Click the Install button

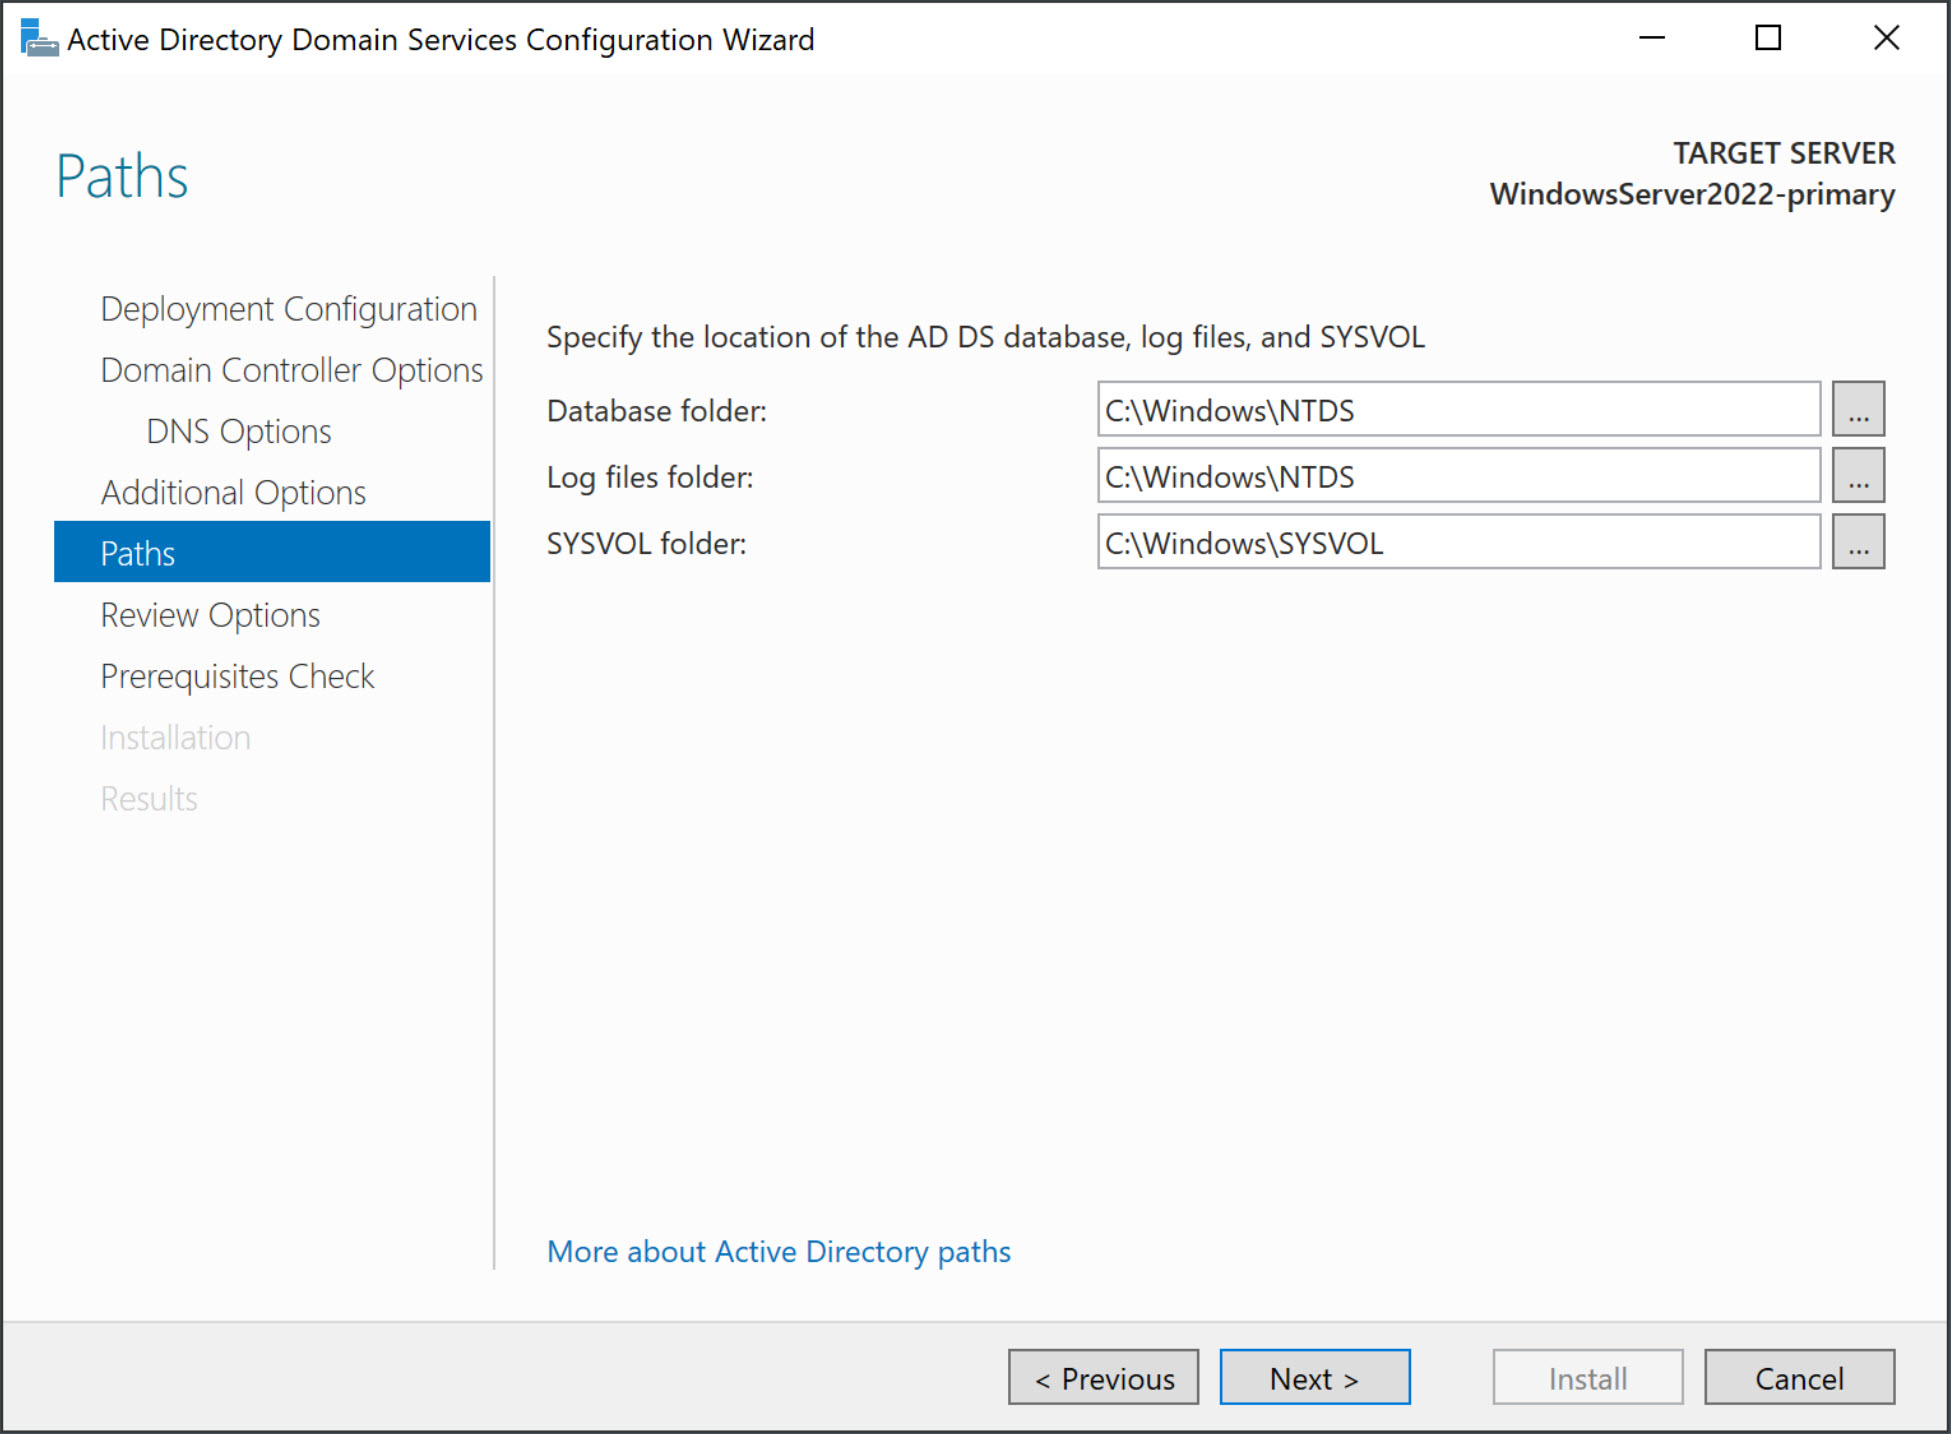pos(1586,1377)
